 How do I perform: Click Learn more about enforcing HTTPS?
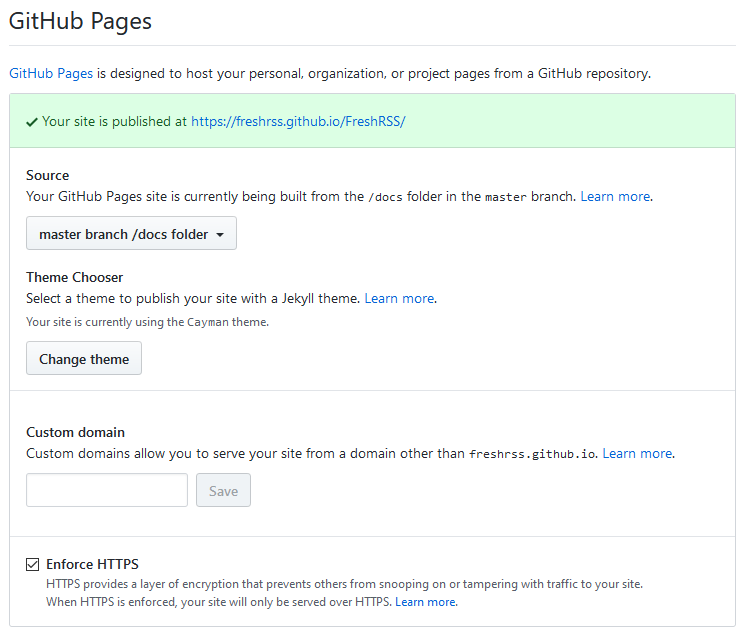(425, 602)
